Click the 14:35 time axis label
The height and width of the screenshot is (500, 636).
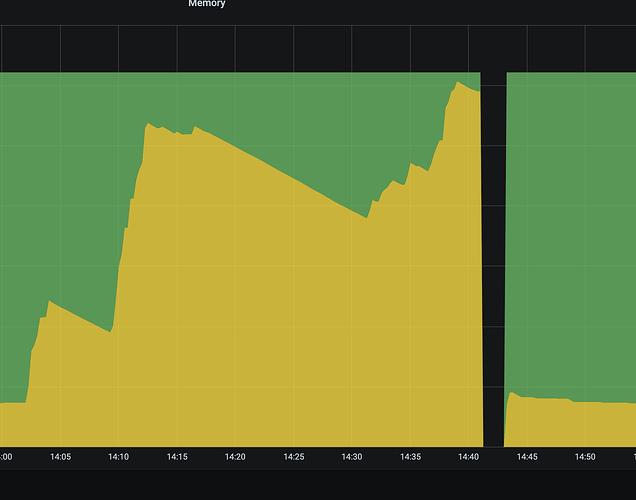410,457
